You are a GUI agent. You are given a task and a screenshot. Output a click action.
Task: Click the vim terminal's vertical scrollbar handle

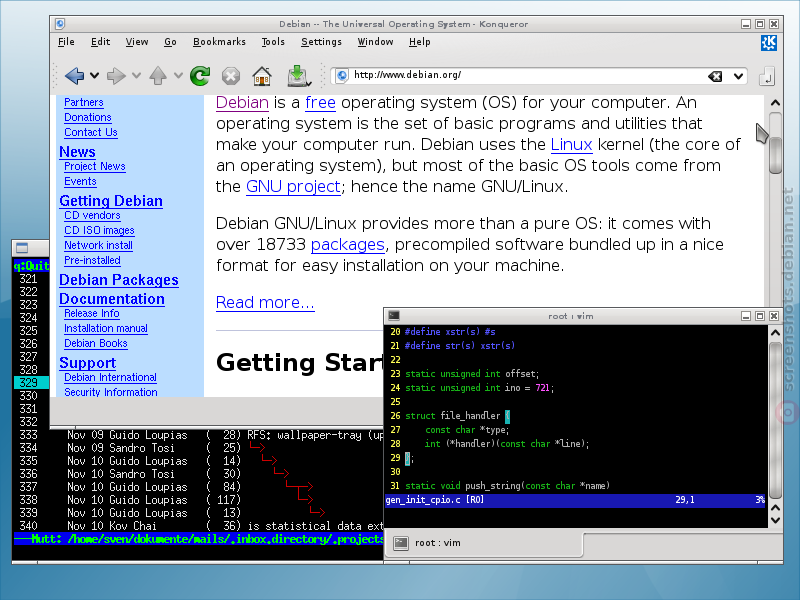(776, 420)
